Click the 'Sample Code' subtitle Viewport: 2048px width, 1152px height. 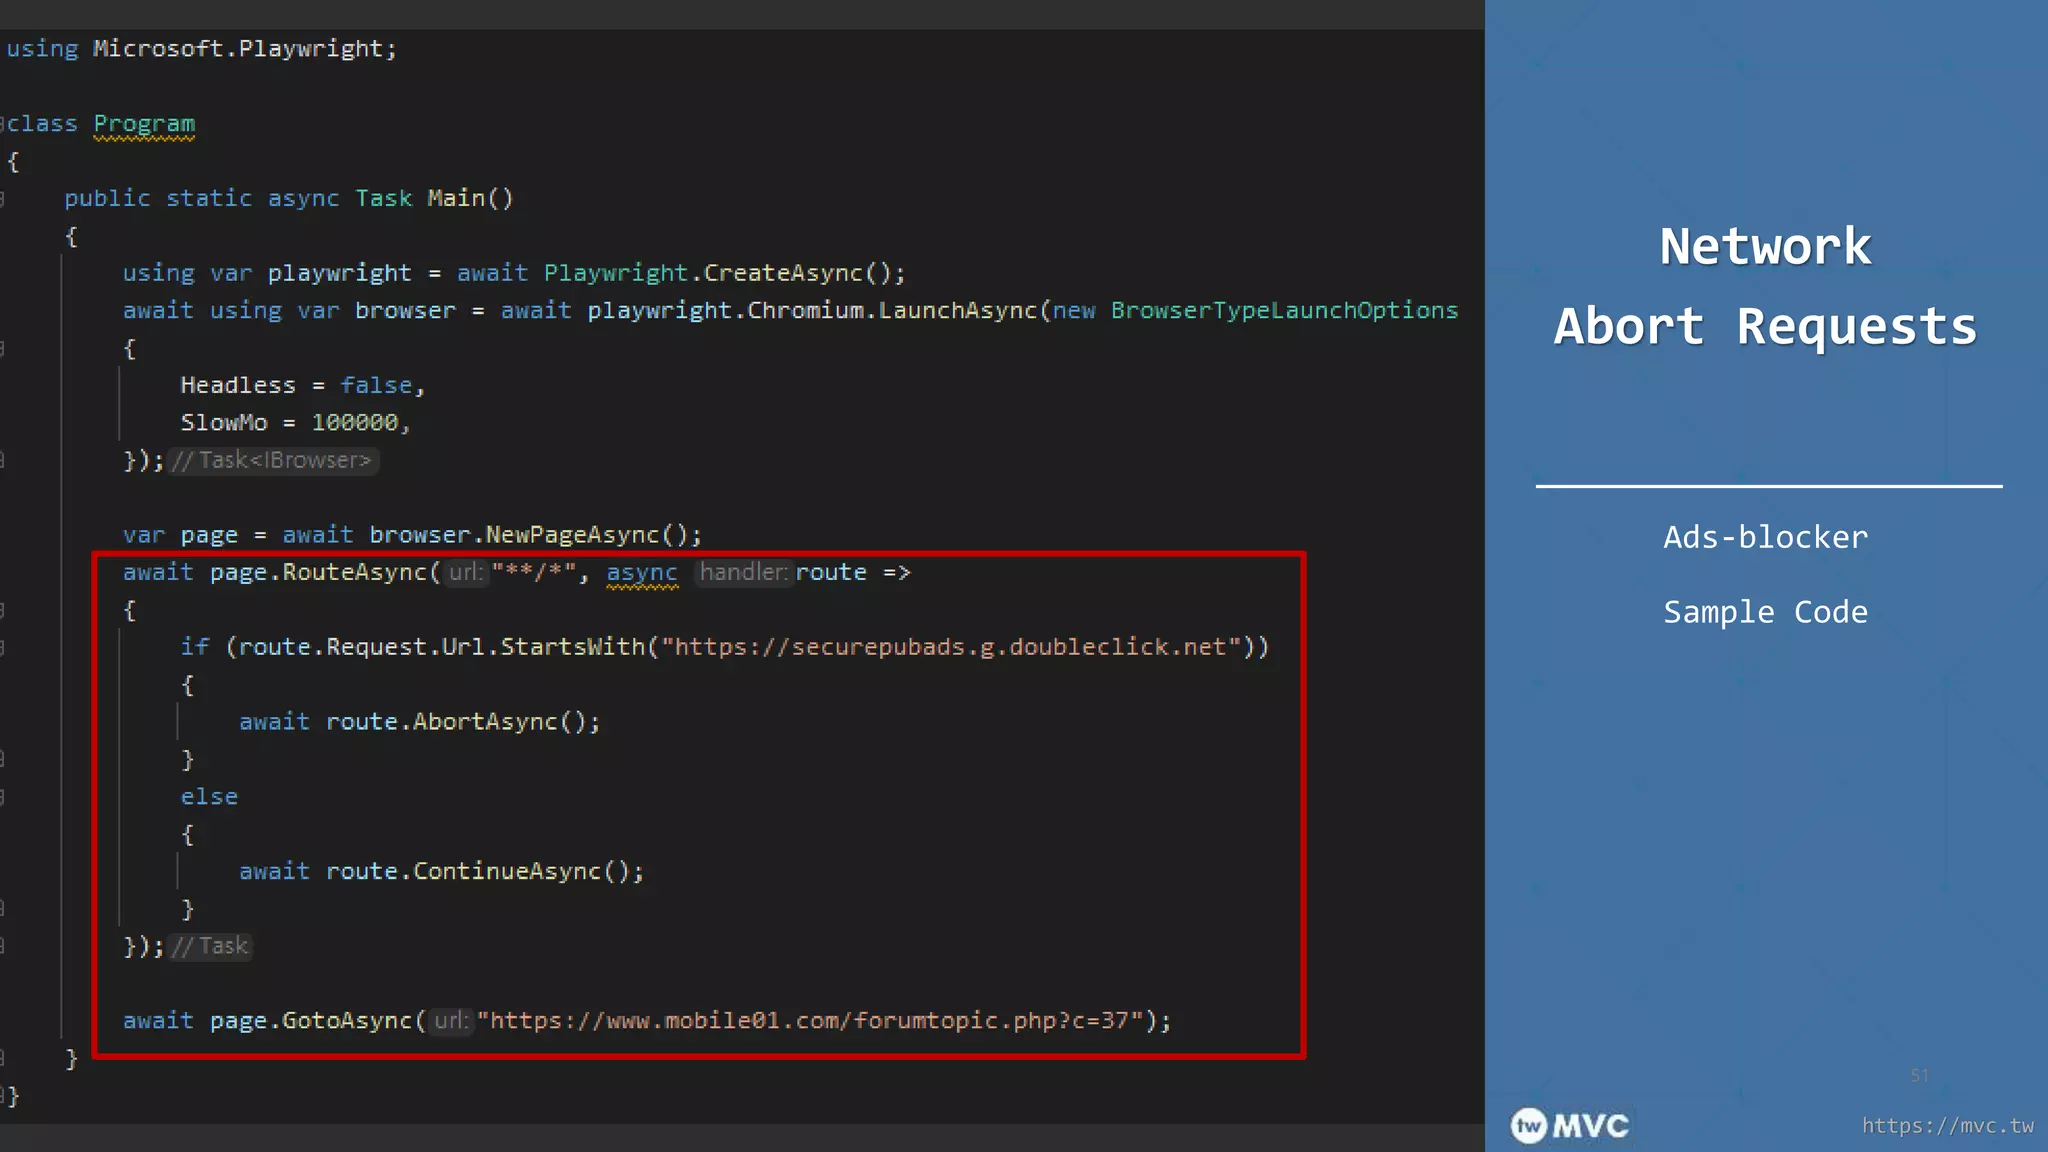1765,612
